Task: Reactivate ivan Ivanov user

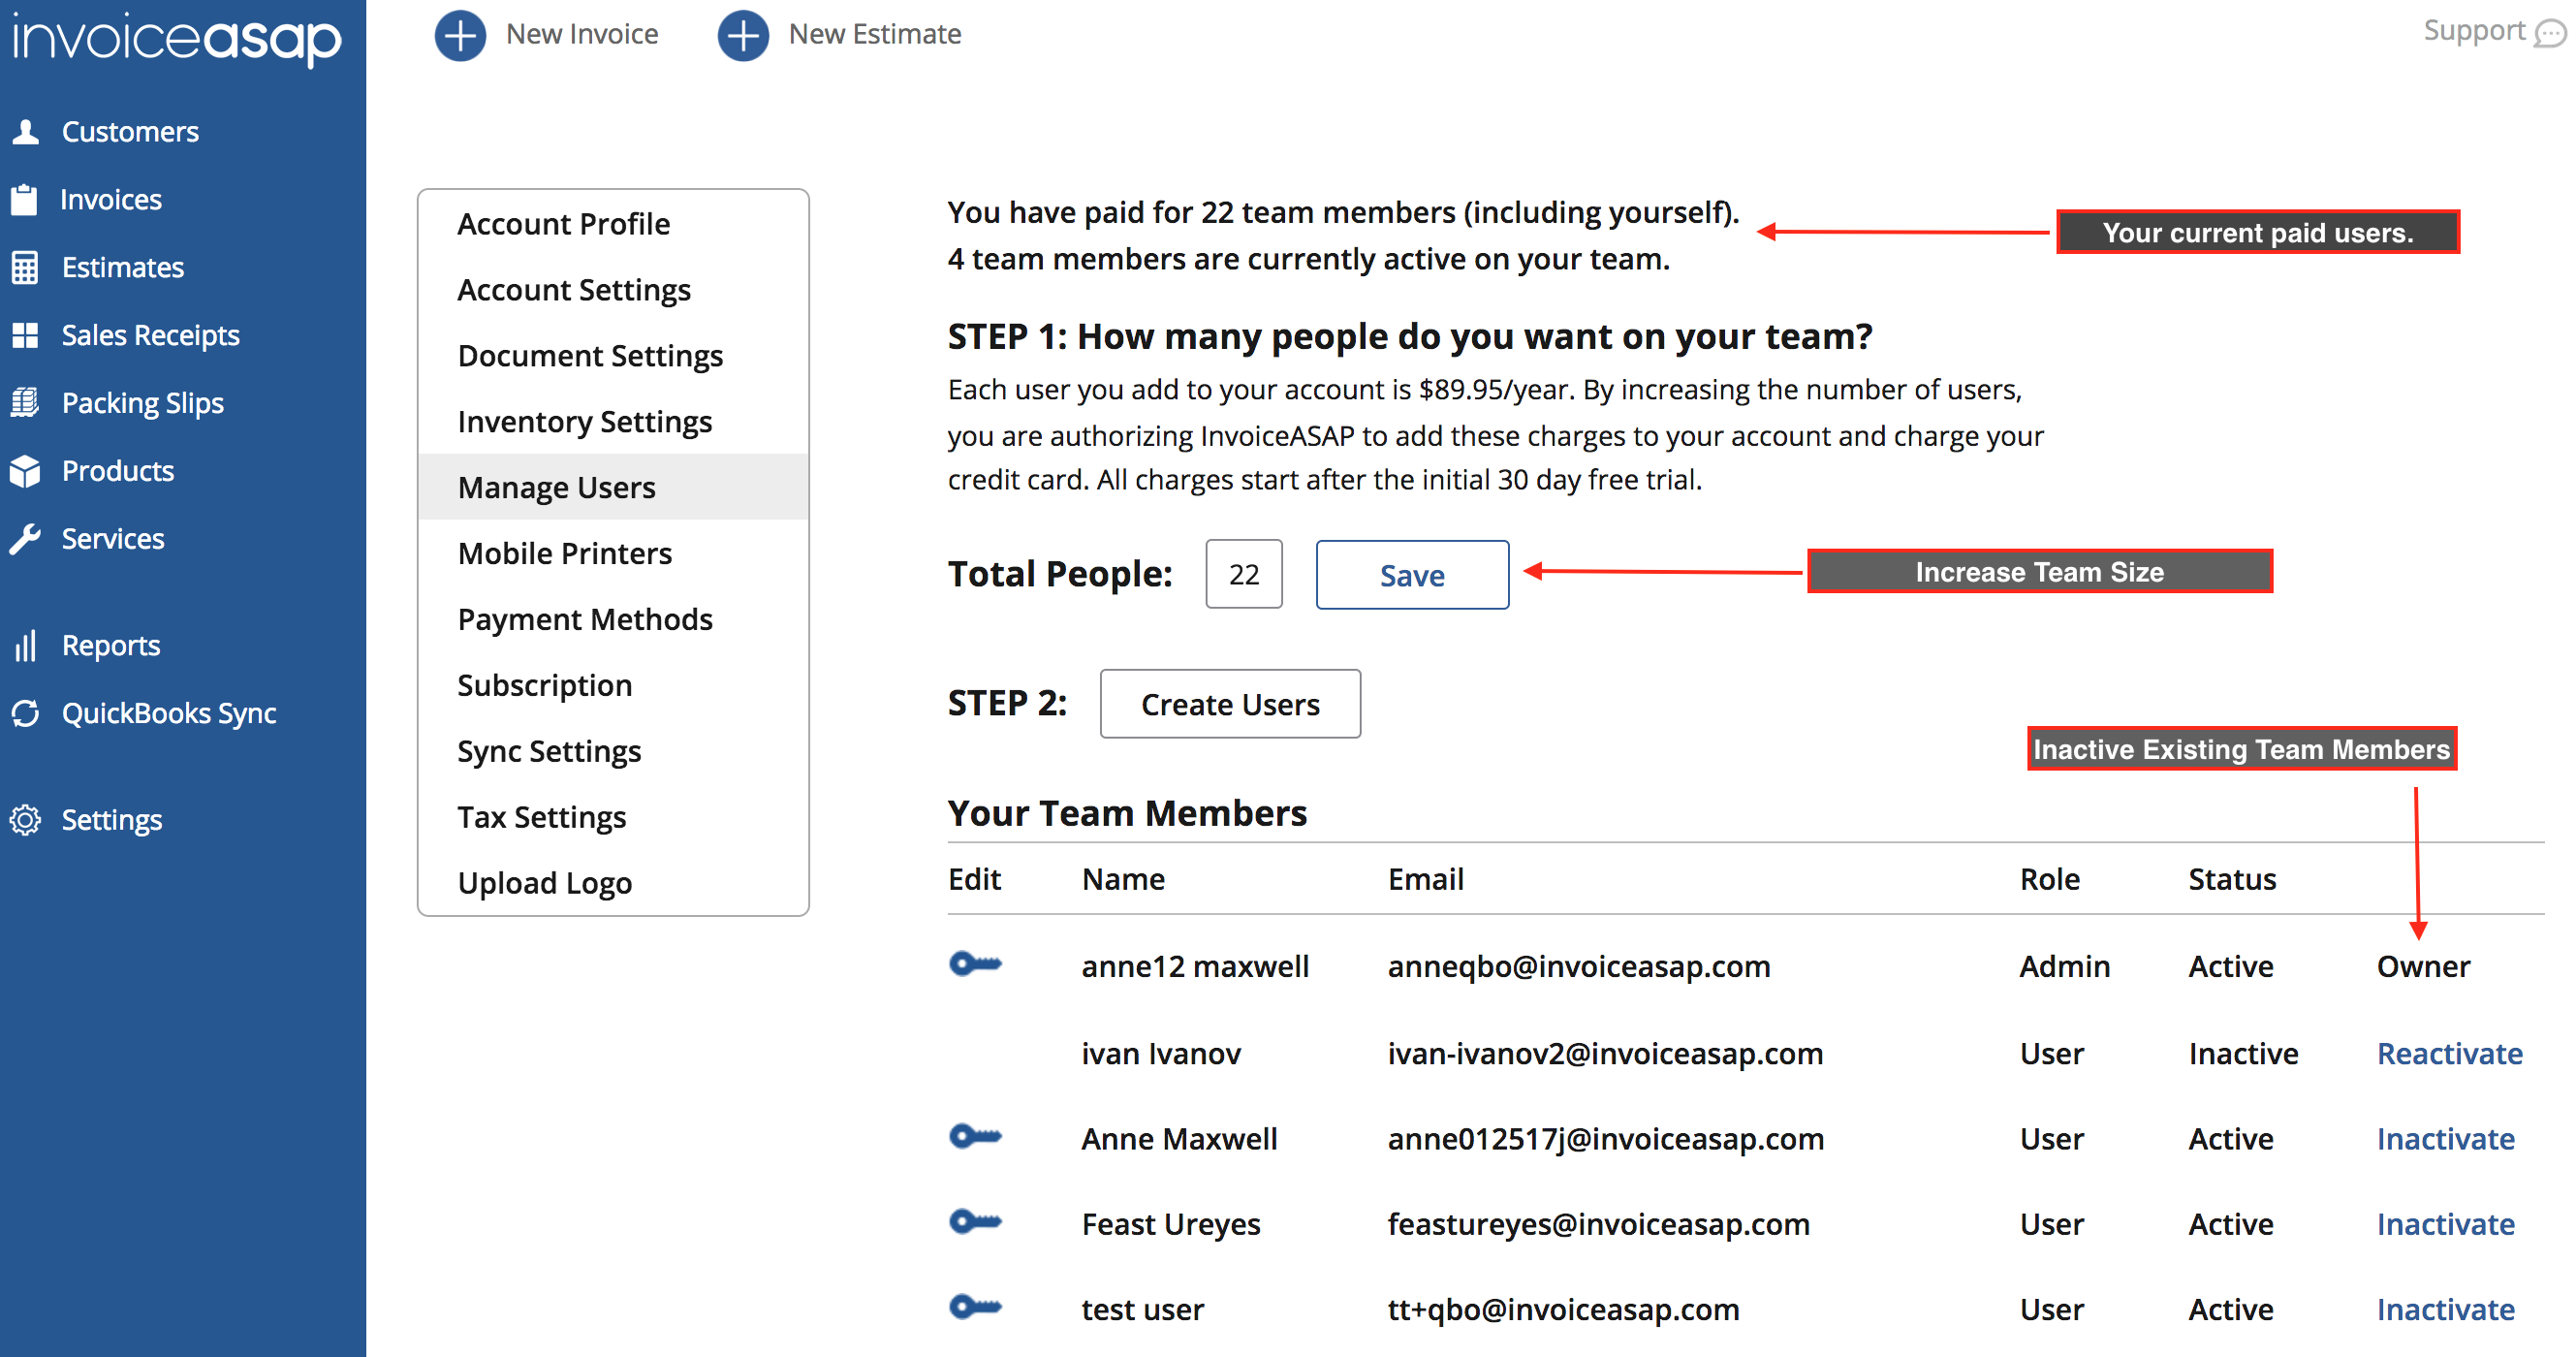Action: coord(2448,1053)
